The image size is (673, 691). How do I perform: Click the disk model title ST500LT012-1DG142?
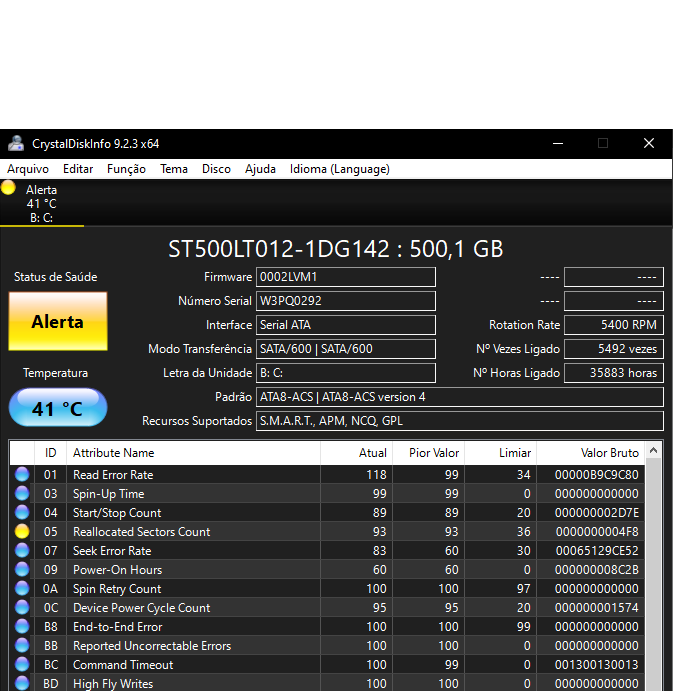279,249
